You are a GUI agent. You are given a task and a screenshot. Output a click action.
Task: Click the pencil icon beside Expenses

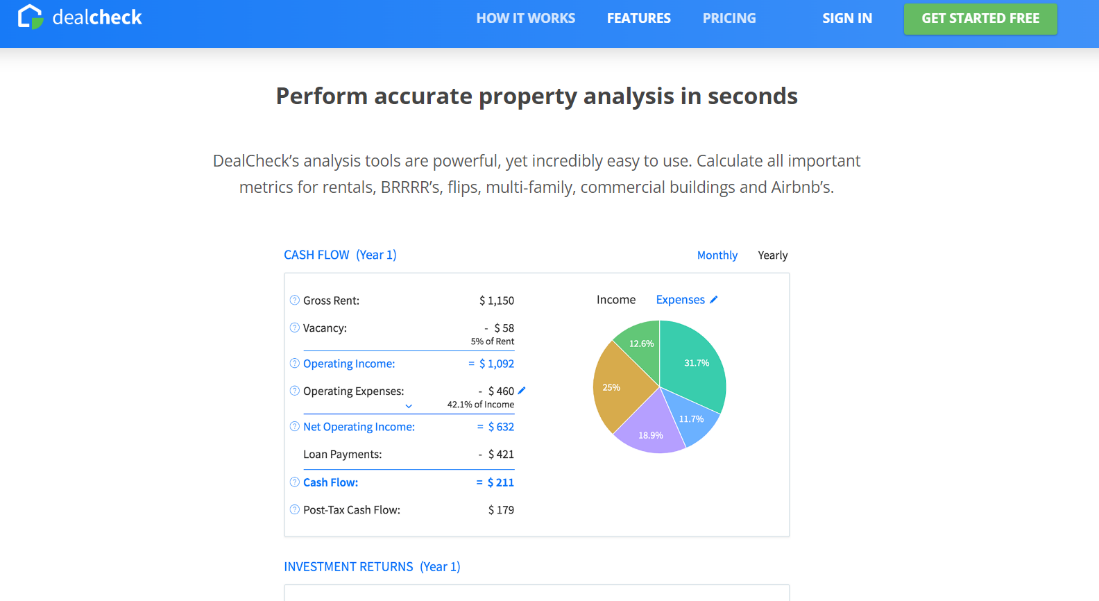coord(714,299)
